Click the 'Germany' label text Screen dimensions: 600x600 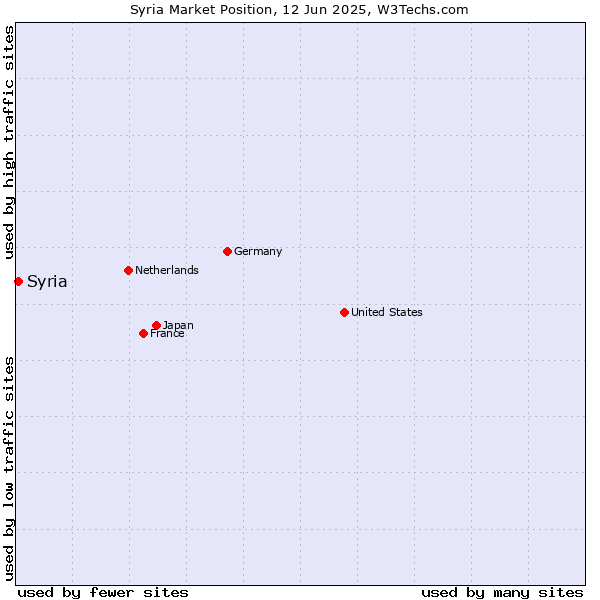(258, 251)
